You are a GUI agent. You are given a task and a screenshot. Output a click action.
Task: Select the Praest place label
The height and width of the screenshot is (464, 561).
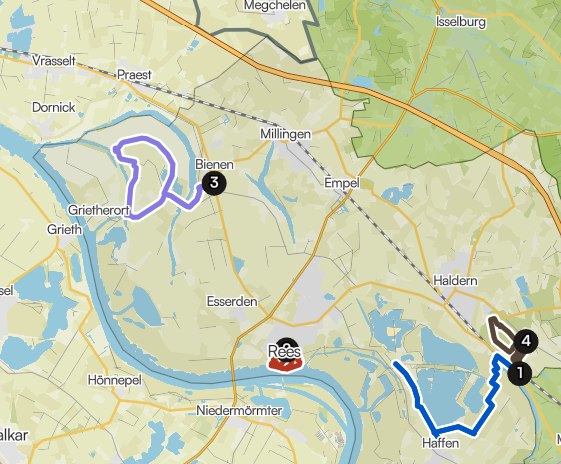point(134,75)
